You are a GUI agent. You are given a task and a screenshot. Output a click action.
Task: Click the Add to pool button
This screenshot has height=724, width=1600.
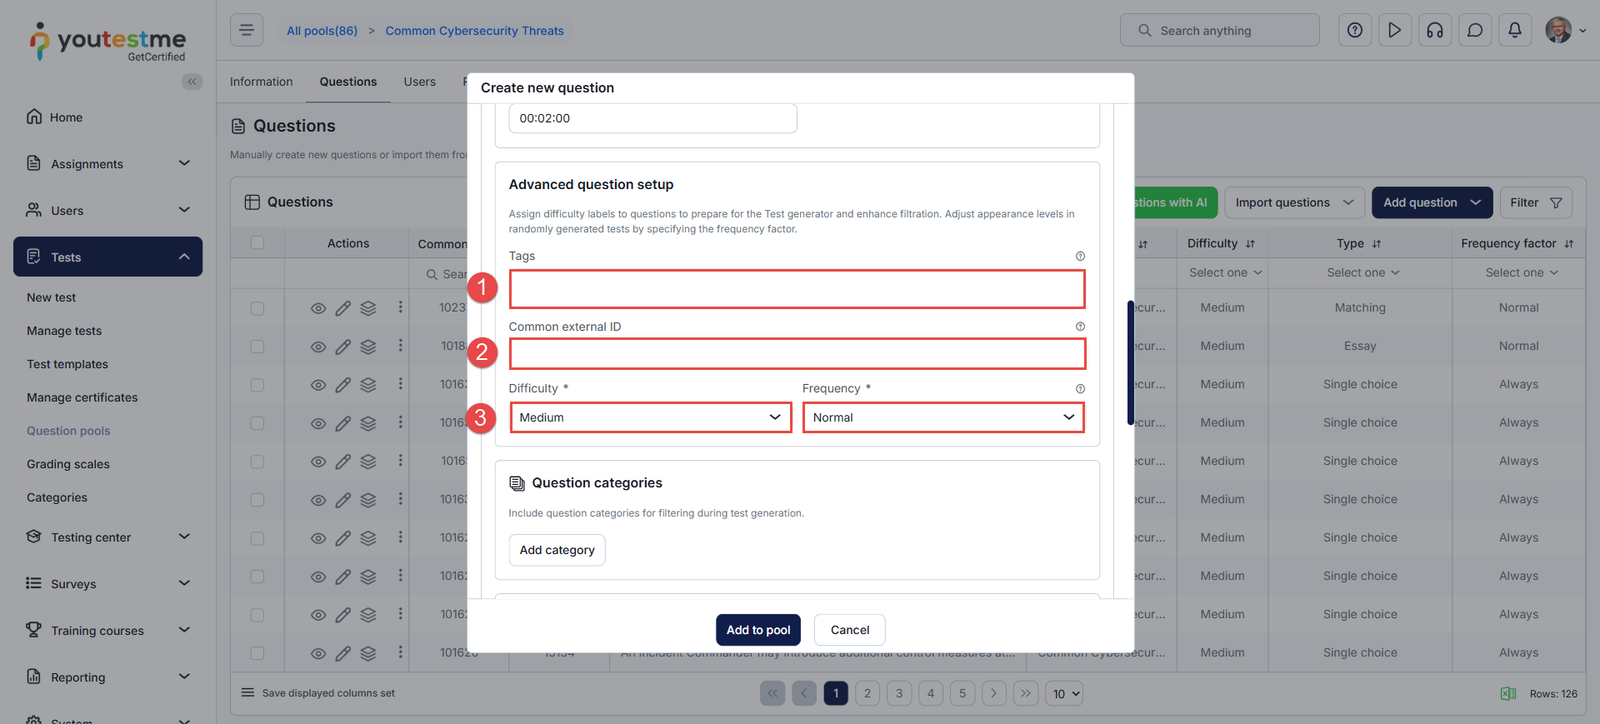[x=758, y=630]
